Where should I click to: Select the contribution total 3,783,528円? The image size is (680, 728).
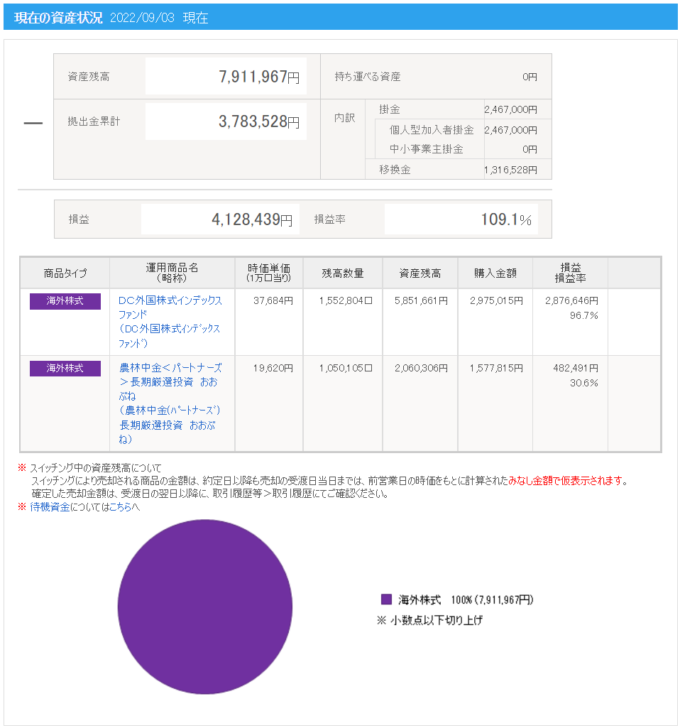point(259,122)
